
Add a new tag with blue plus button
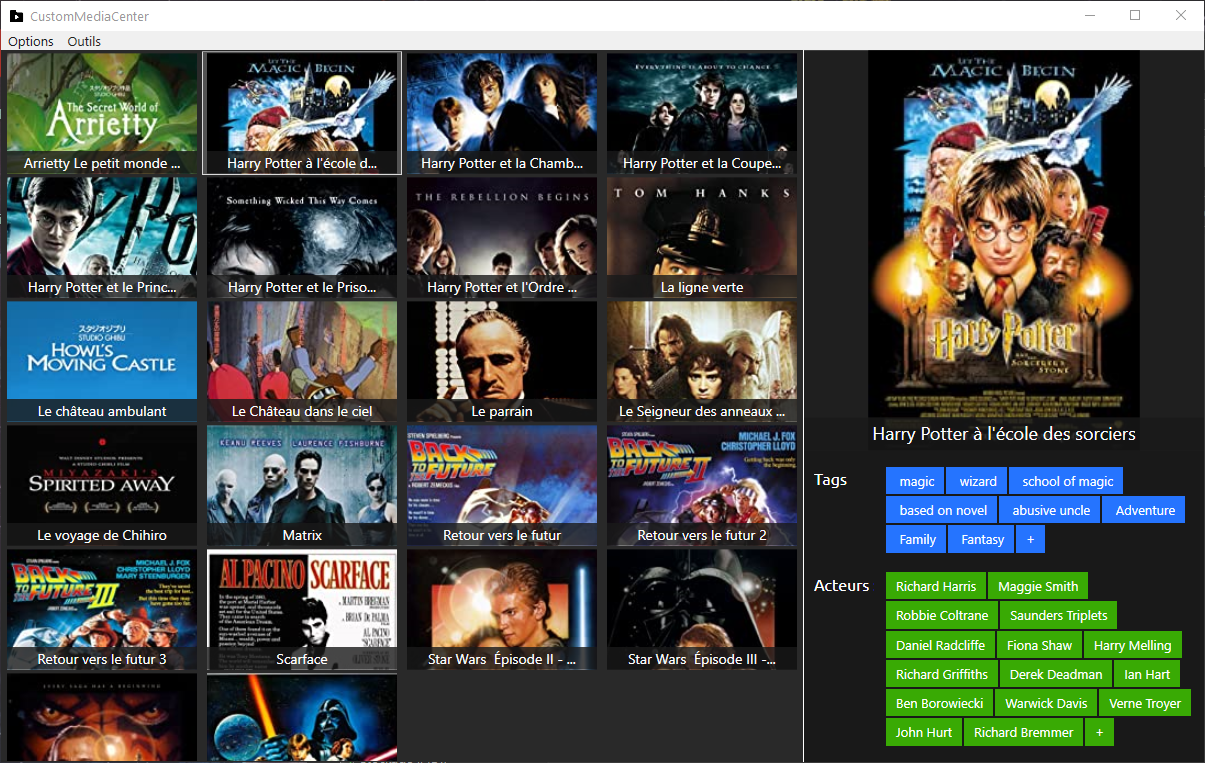pyautogui.click(x=1030, y=539)
